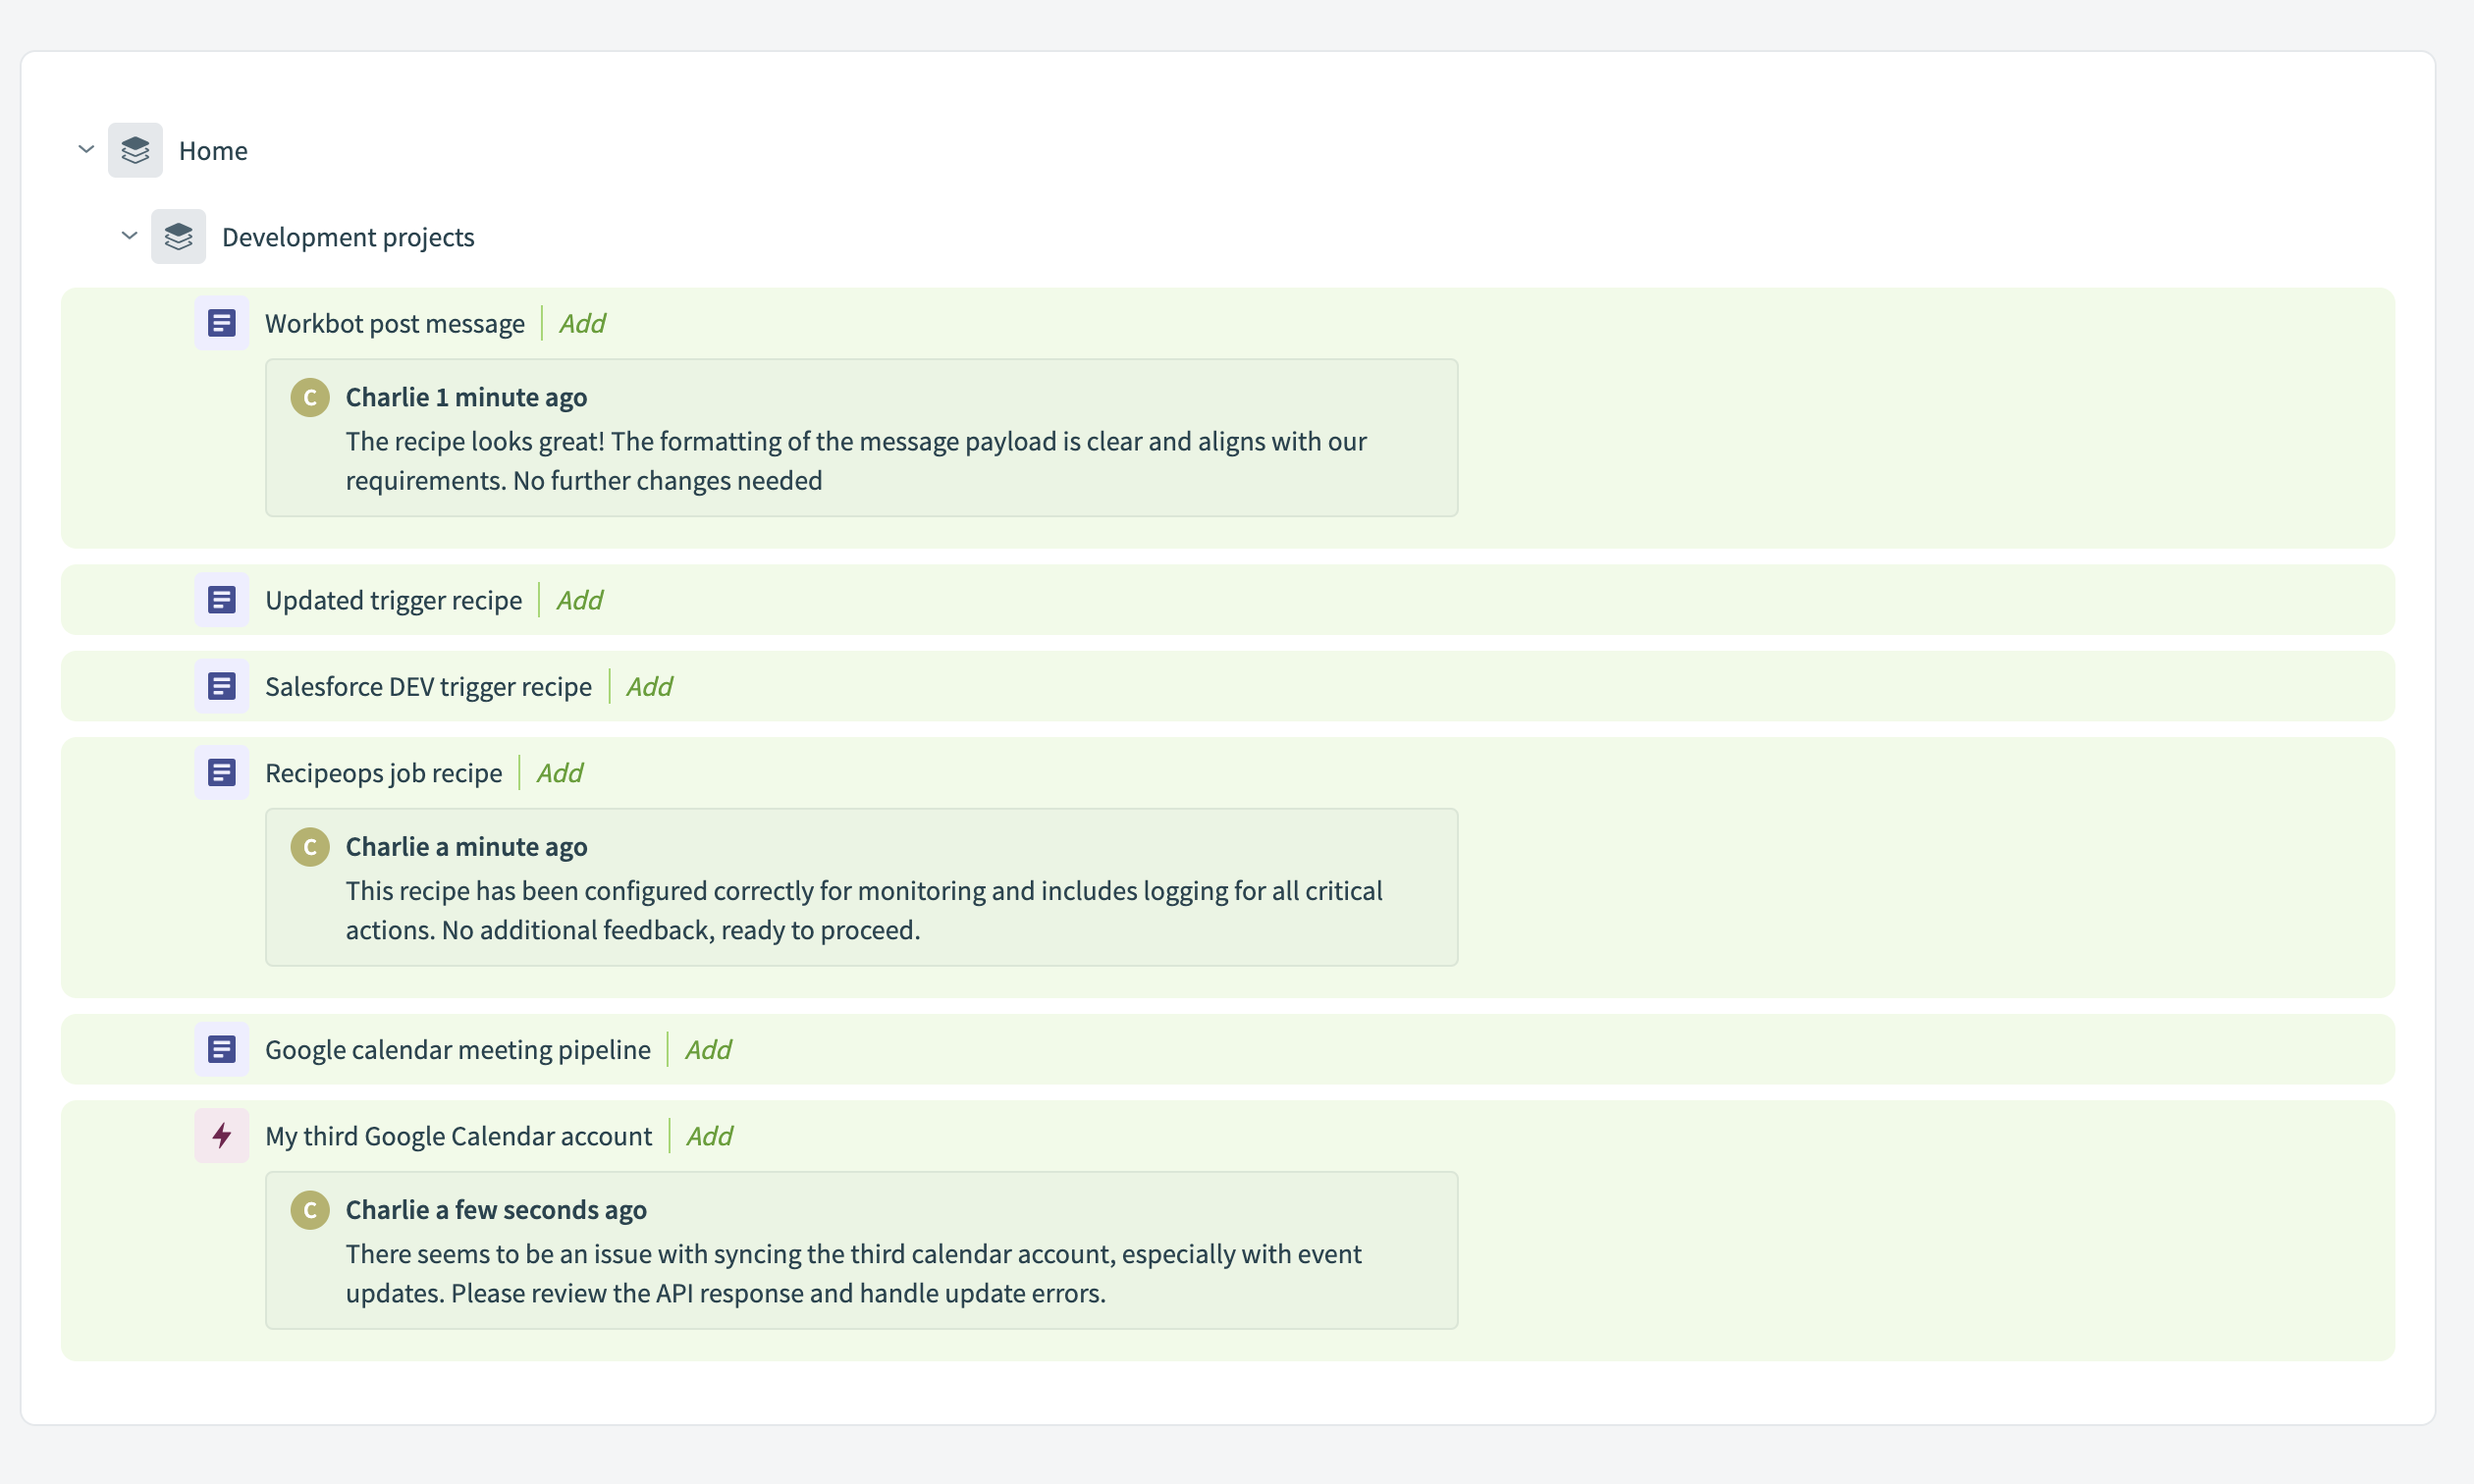Click the lightning icon for My third Google Calendar account
Viewport: 2474px width, 1484px height.
coord(221,1135)
